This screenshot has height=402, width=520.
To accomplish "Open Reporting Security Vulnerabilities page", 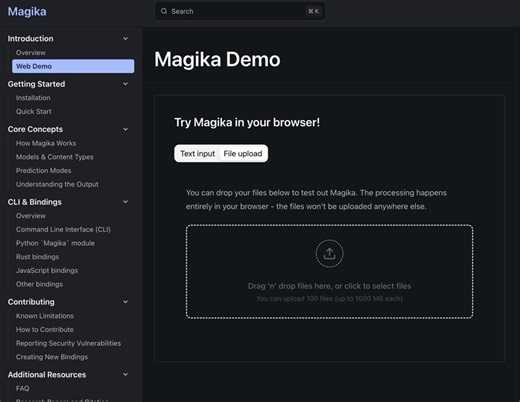I will tap(68, 343).
